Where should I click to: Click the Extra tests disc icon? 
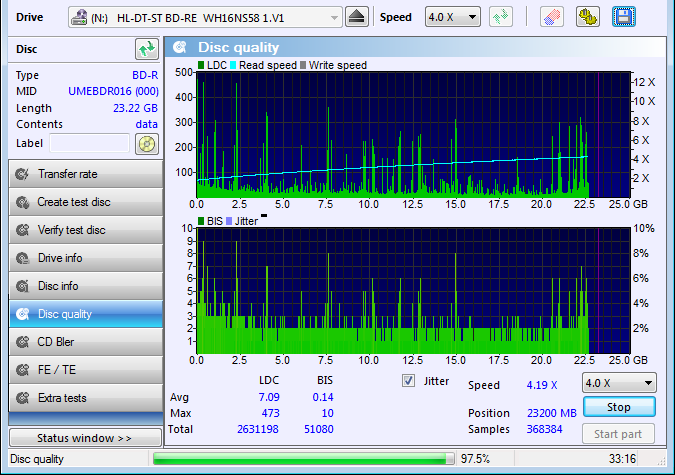pyautogui.click(x=22, y=398)
